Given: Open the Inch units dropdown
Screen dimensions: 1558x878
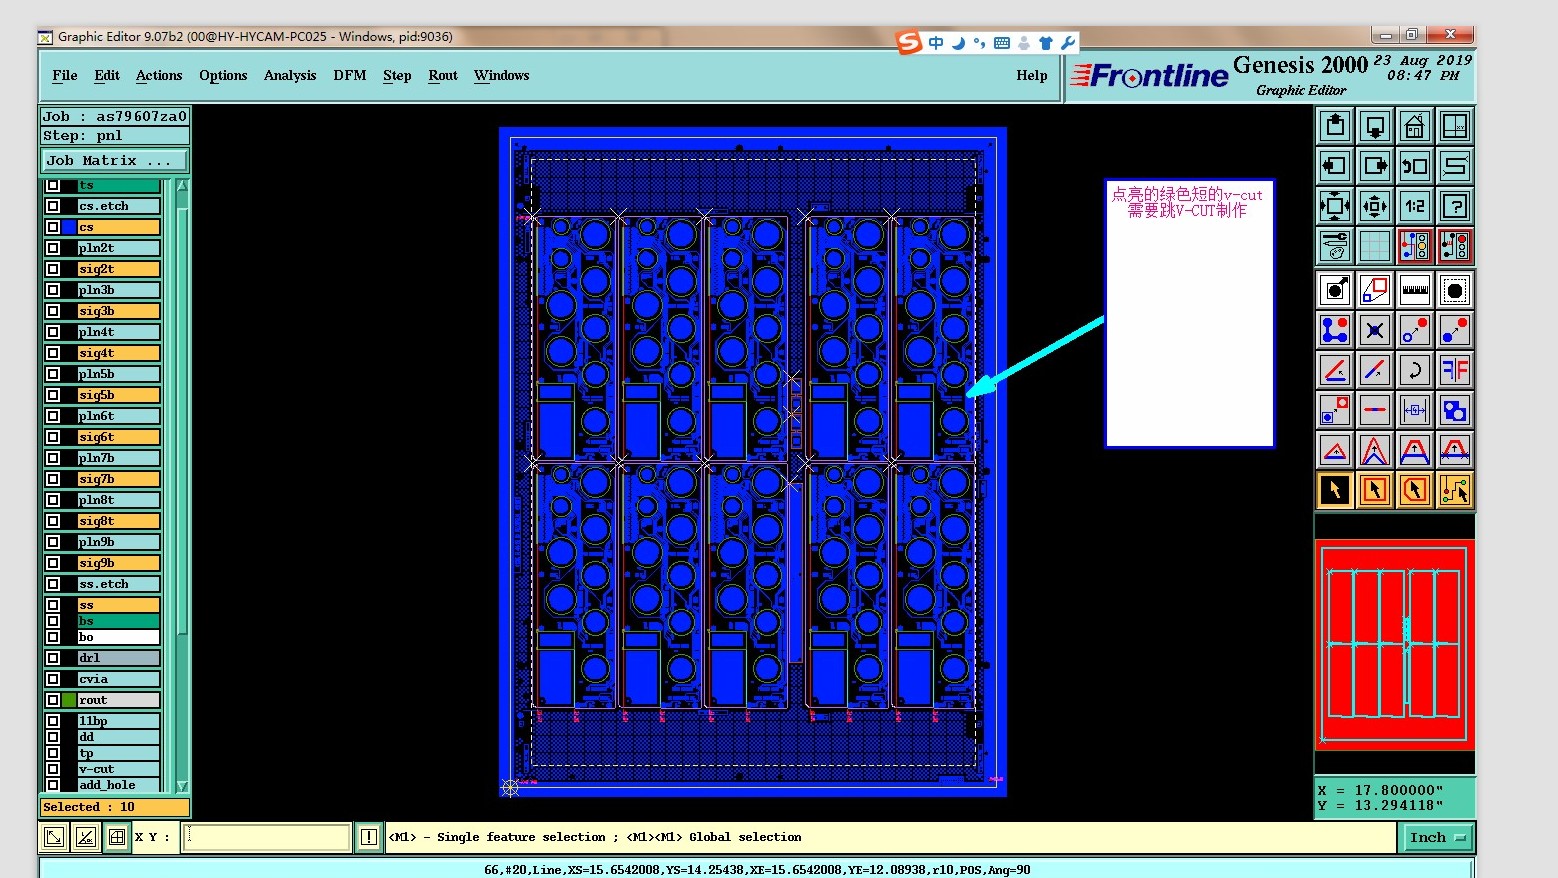Looking at the screenshot, I should [x=1436, y=838].
